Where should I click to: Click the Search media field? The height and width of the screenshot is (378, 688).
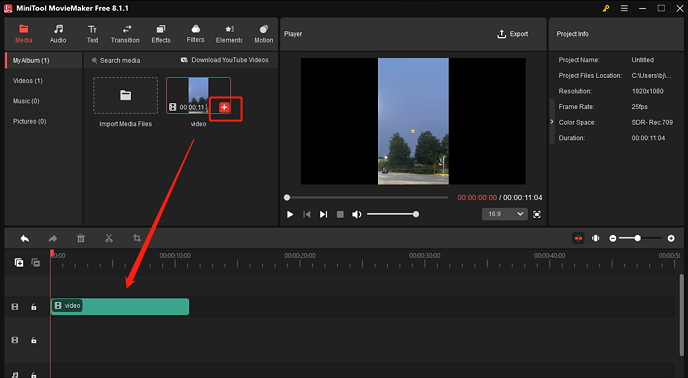coord(119,60)
